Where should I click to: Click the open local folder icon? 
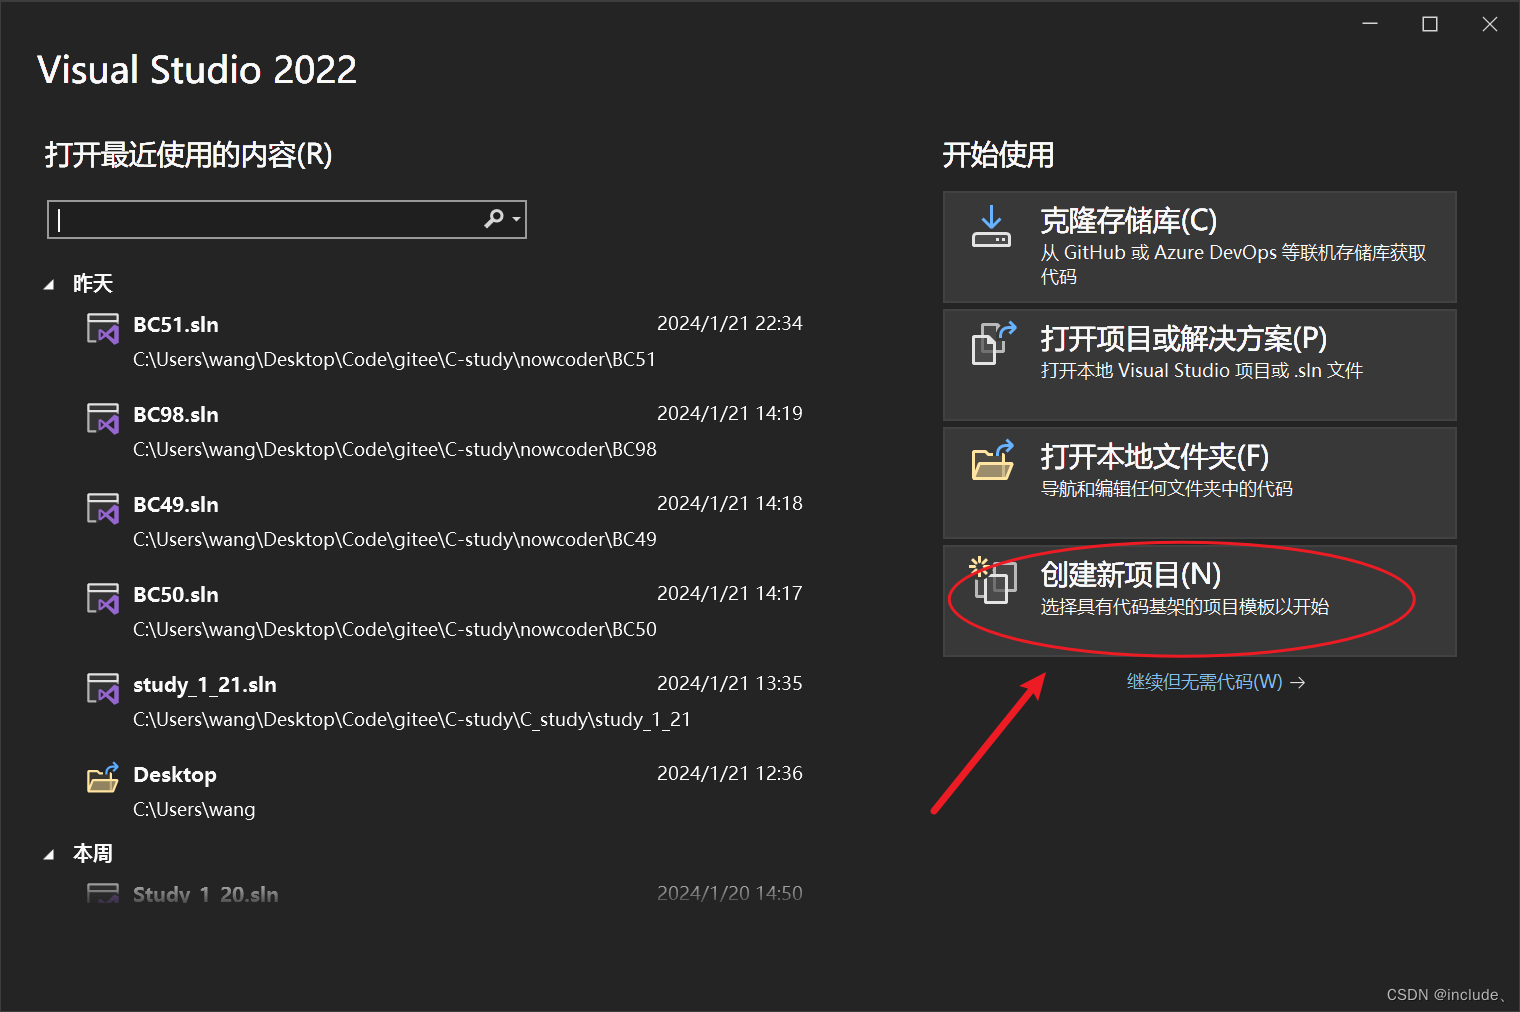click(994, 460)
